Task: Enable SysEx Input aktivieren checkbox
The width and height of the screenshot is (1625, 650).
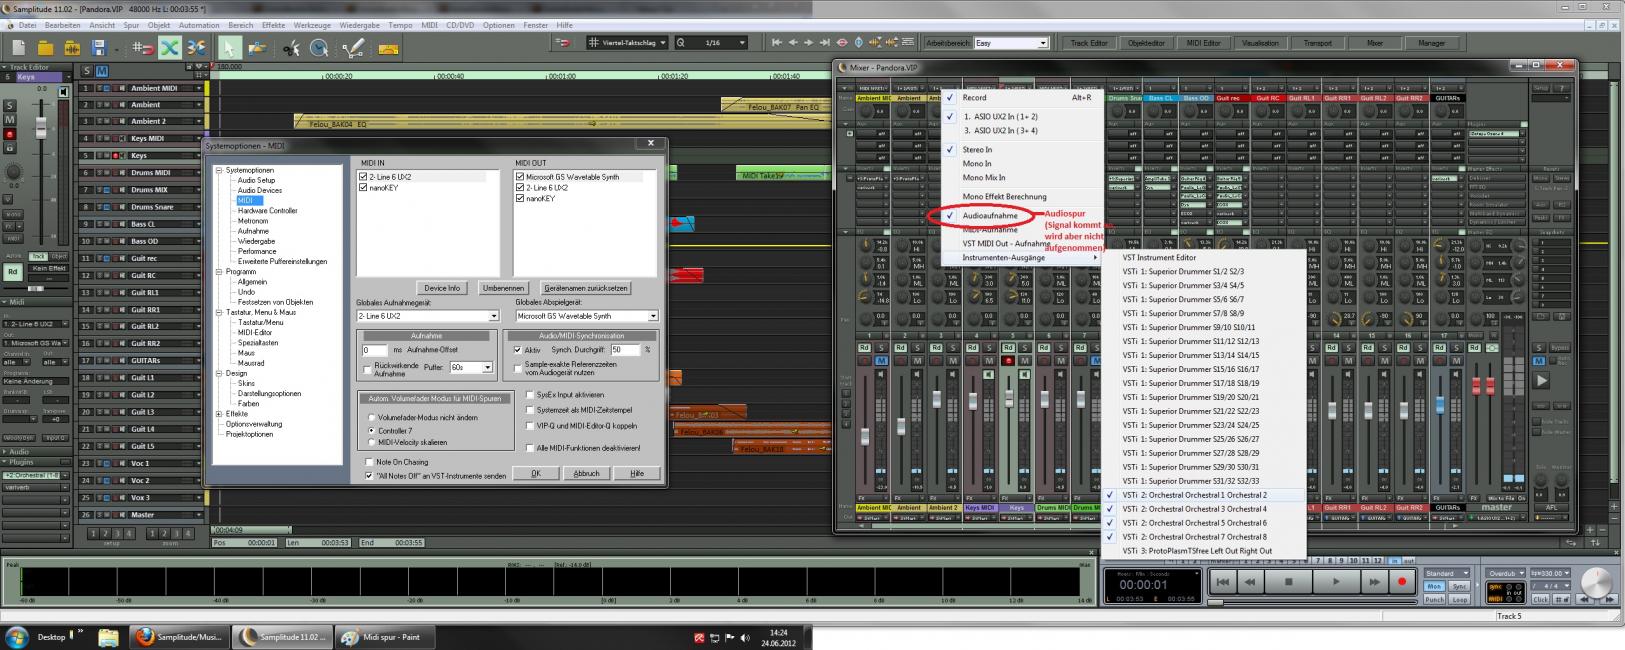Action: pos(530,395)
